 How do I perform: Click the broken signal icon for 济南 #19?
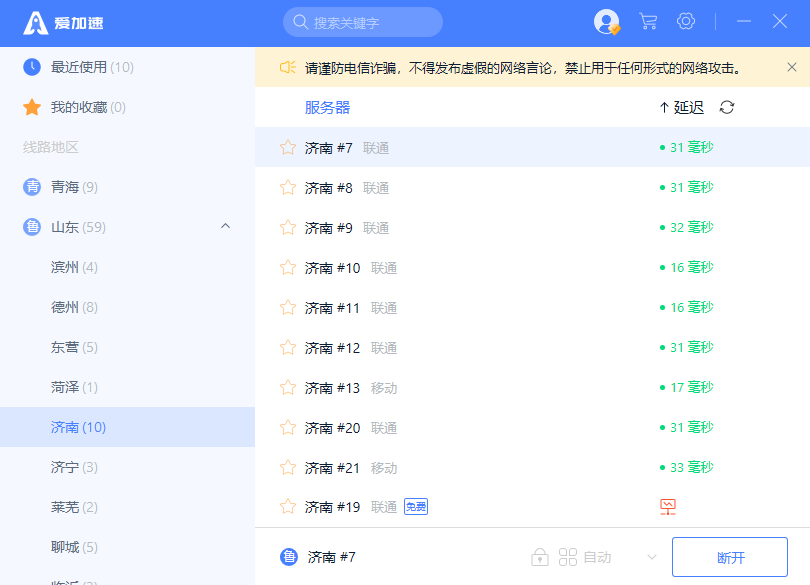pyautogui.click(x=668, y=507)
